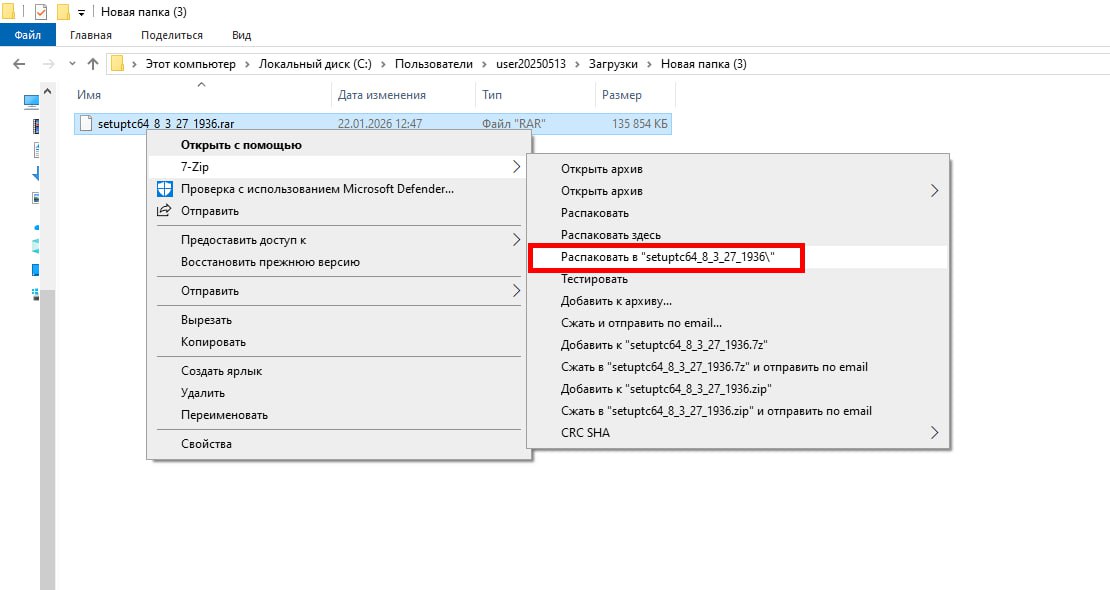Click Свойства in the context menu

coord(206,444)
